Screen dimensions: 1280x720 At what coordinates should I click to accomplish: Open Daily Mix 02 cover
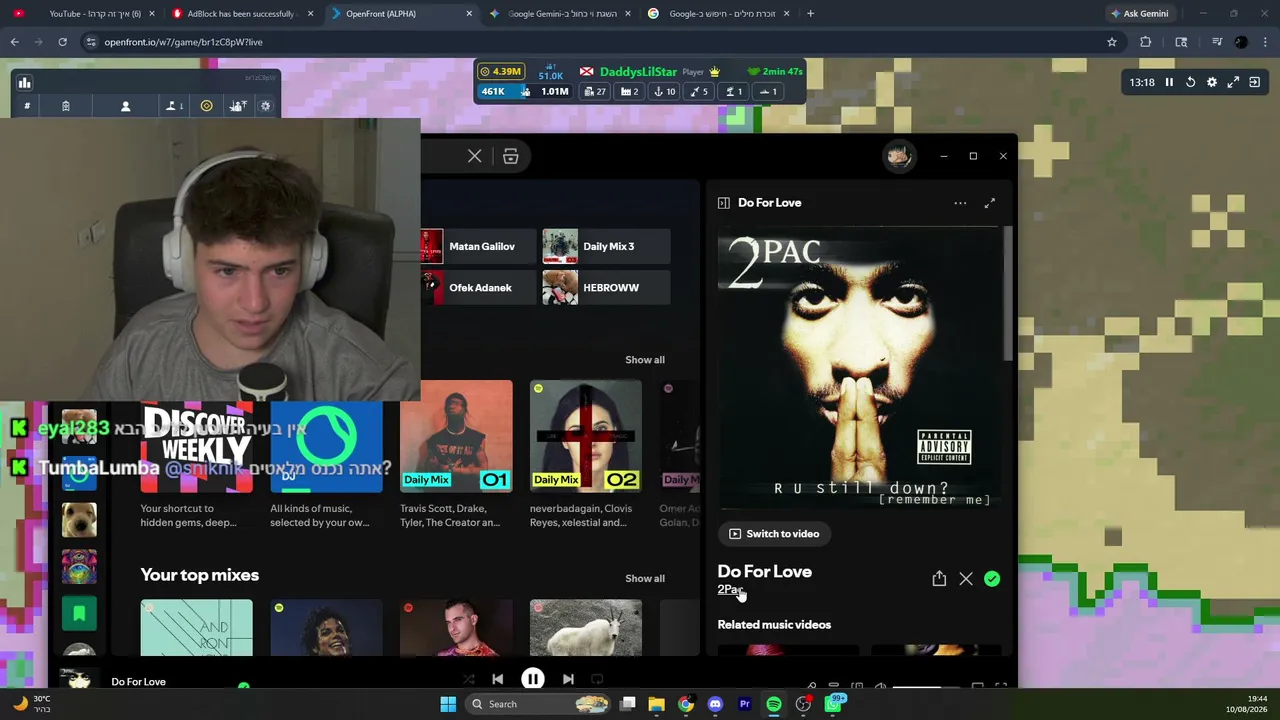586,436
